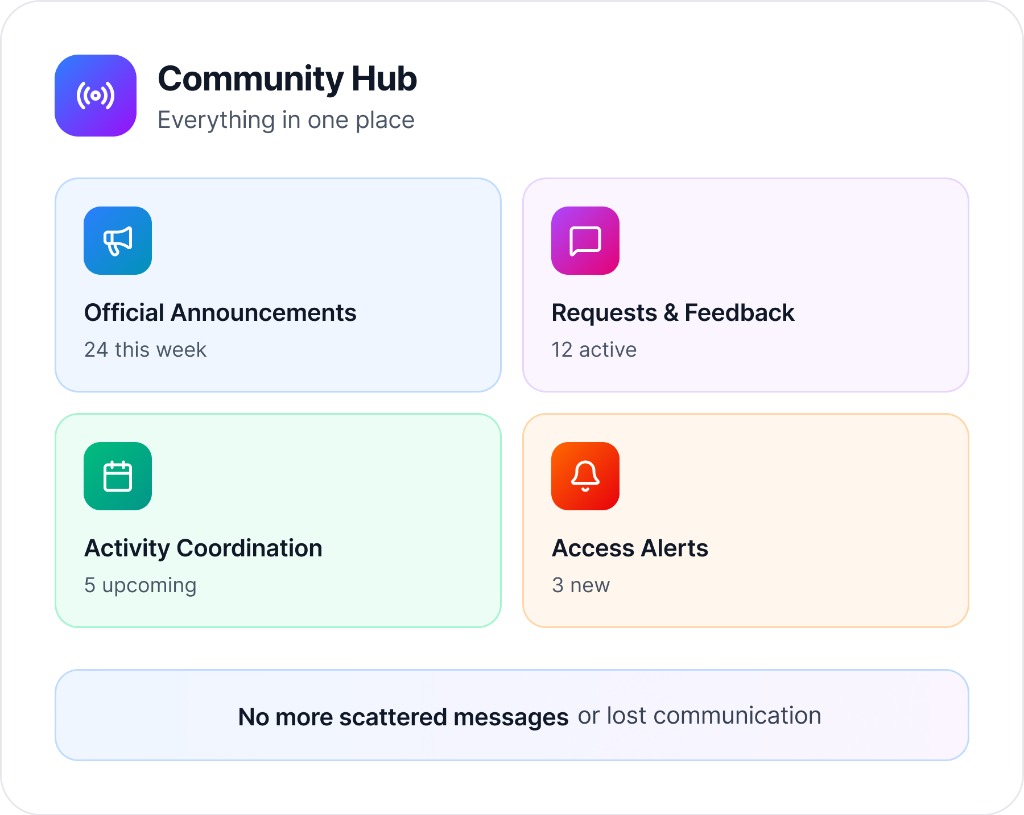Click "No more scattered messages" bold text
Screen dimensions: 1024x815
coord(403,717)
